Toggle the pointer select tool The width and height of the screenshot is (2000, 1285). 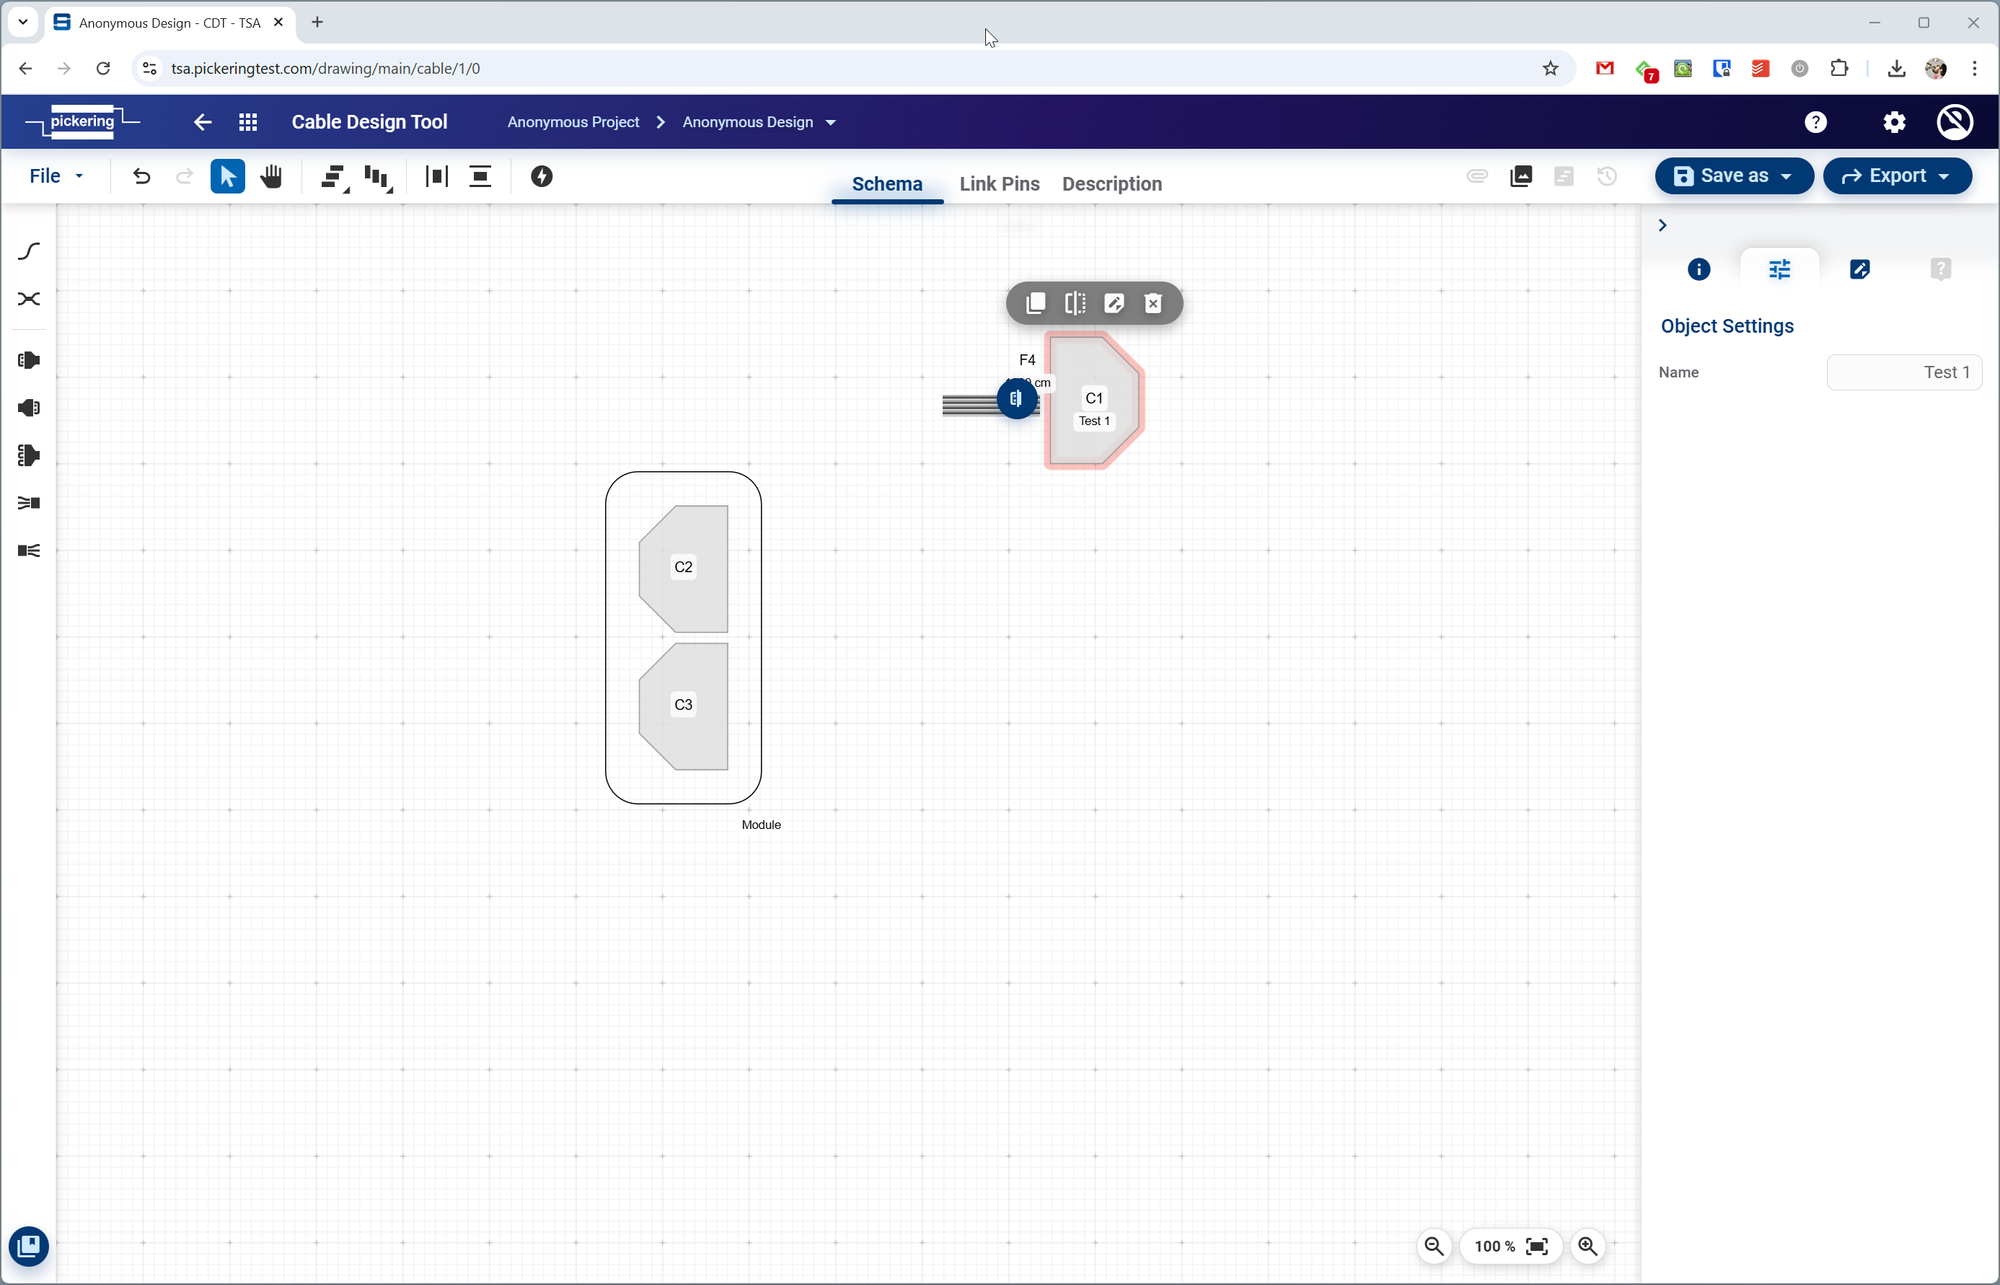tap(227, 177)
